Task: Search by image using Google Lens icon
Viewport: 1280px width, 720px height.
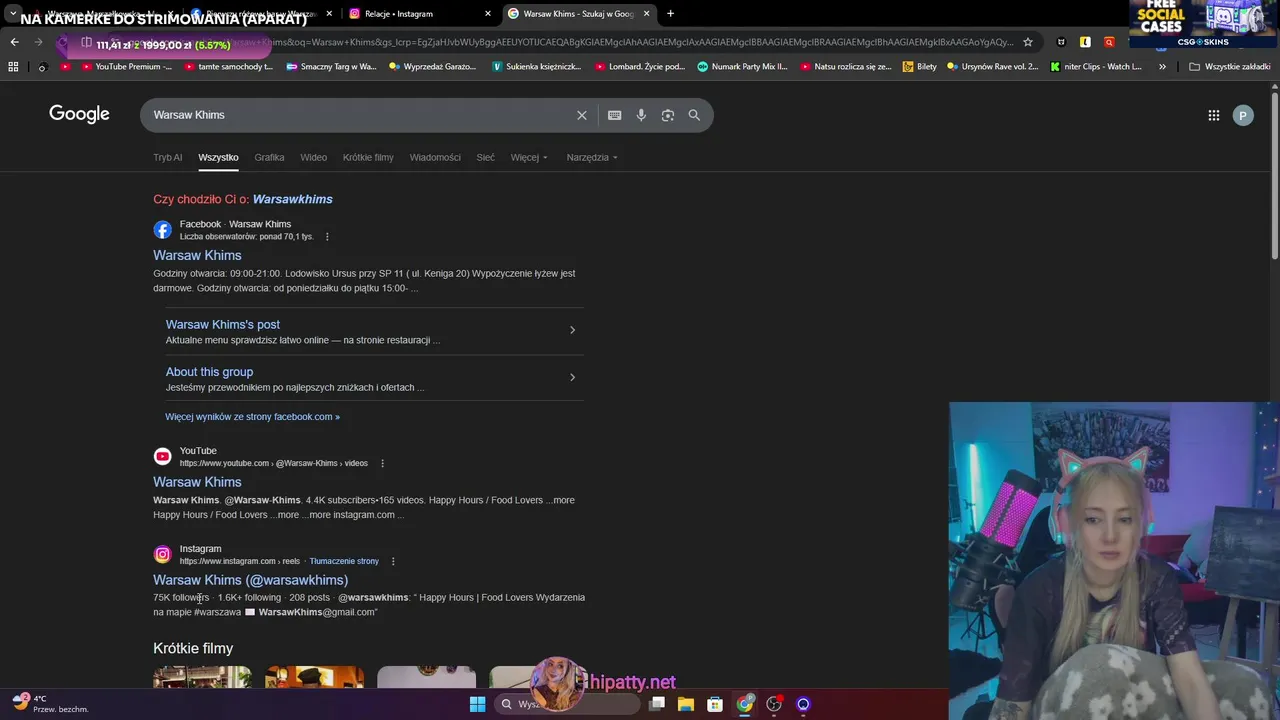Action: click(x=668, y=115)
